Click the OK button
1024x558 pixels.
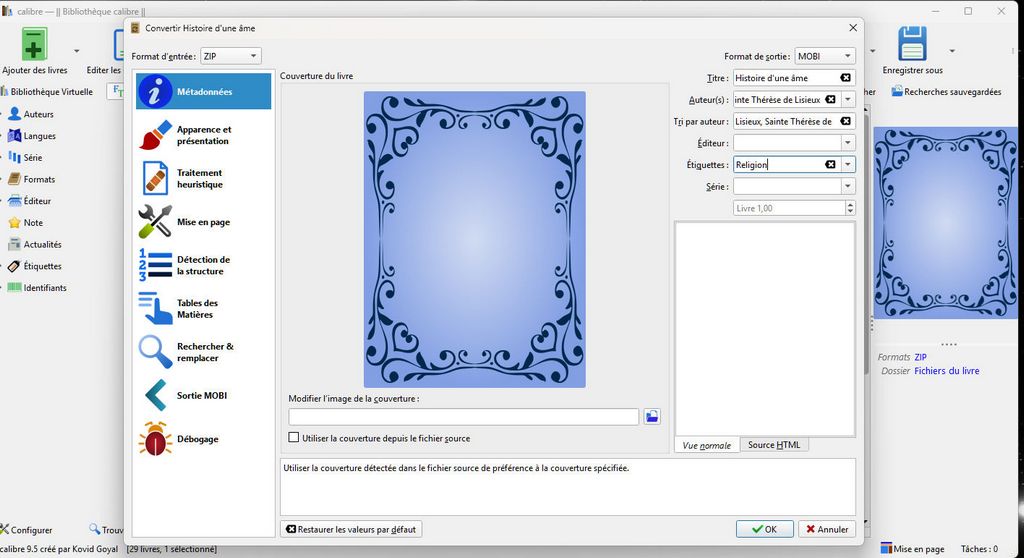click(765, 529)
